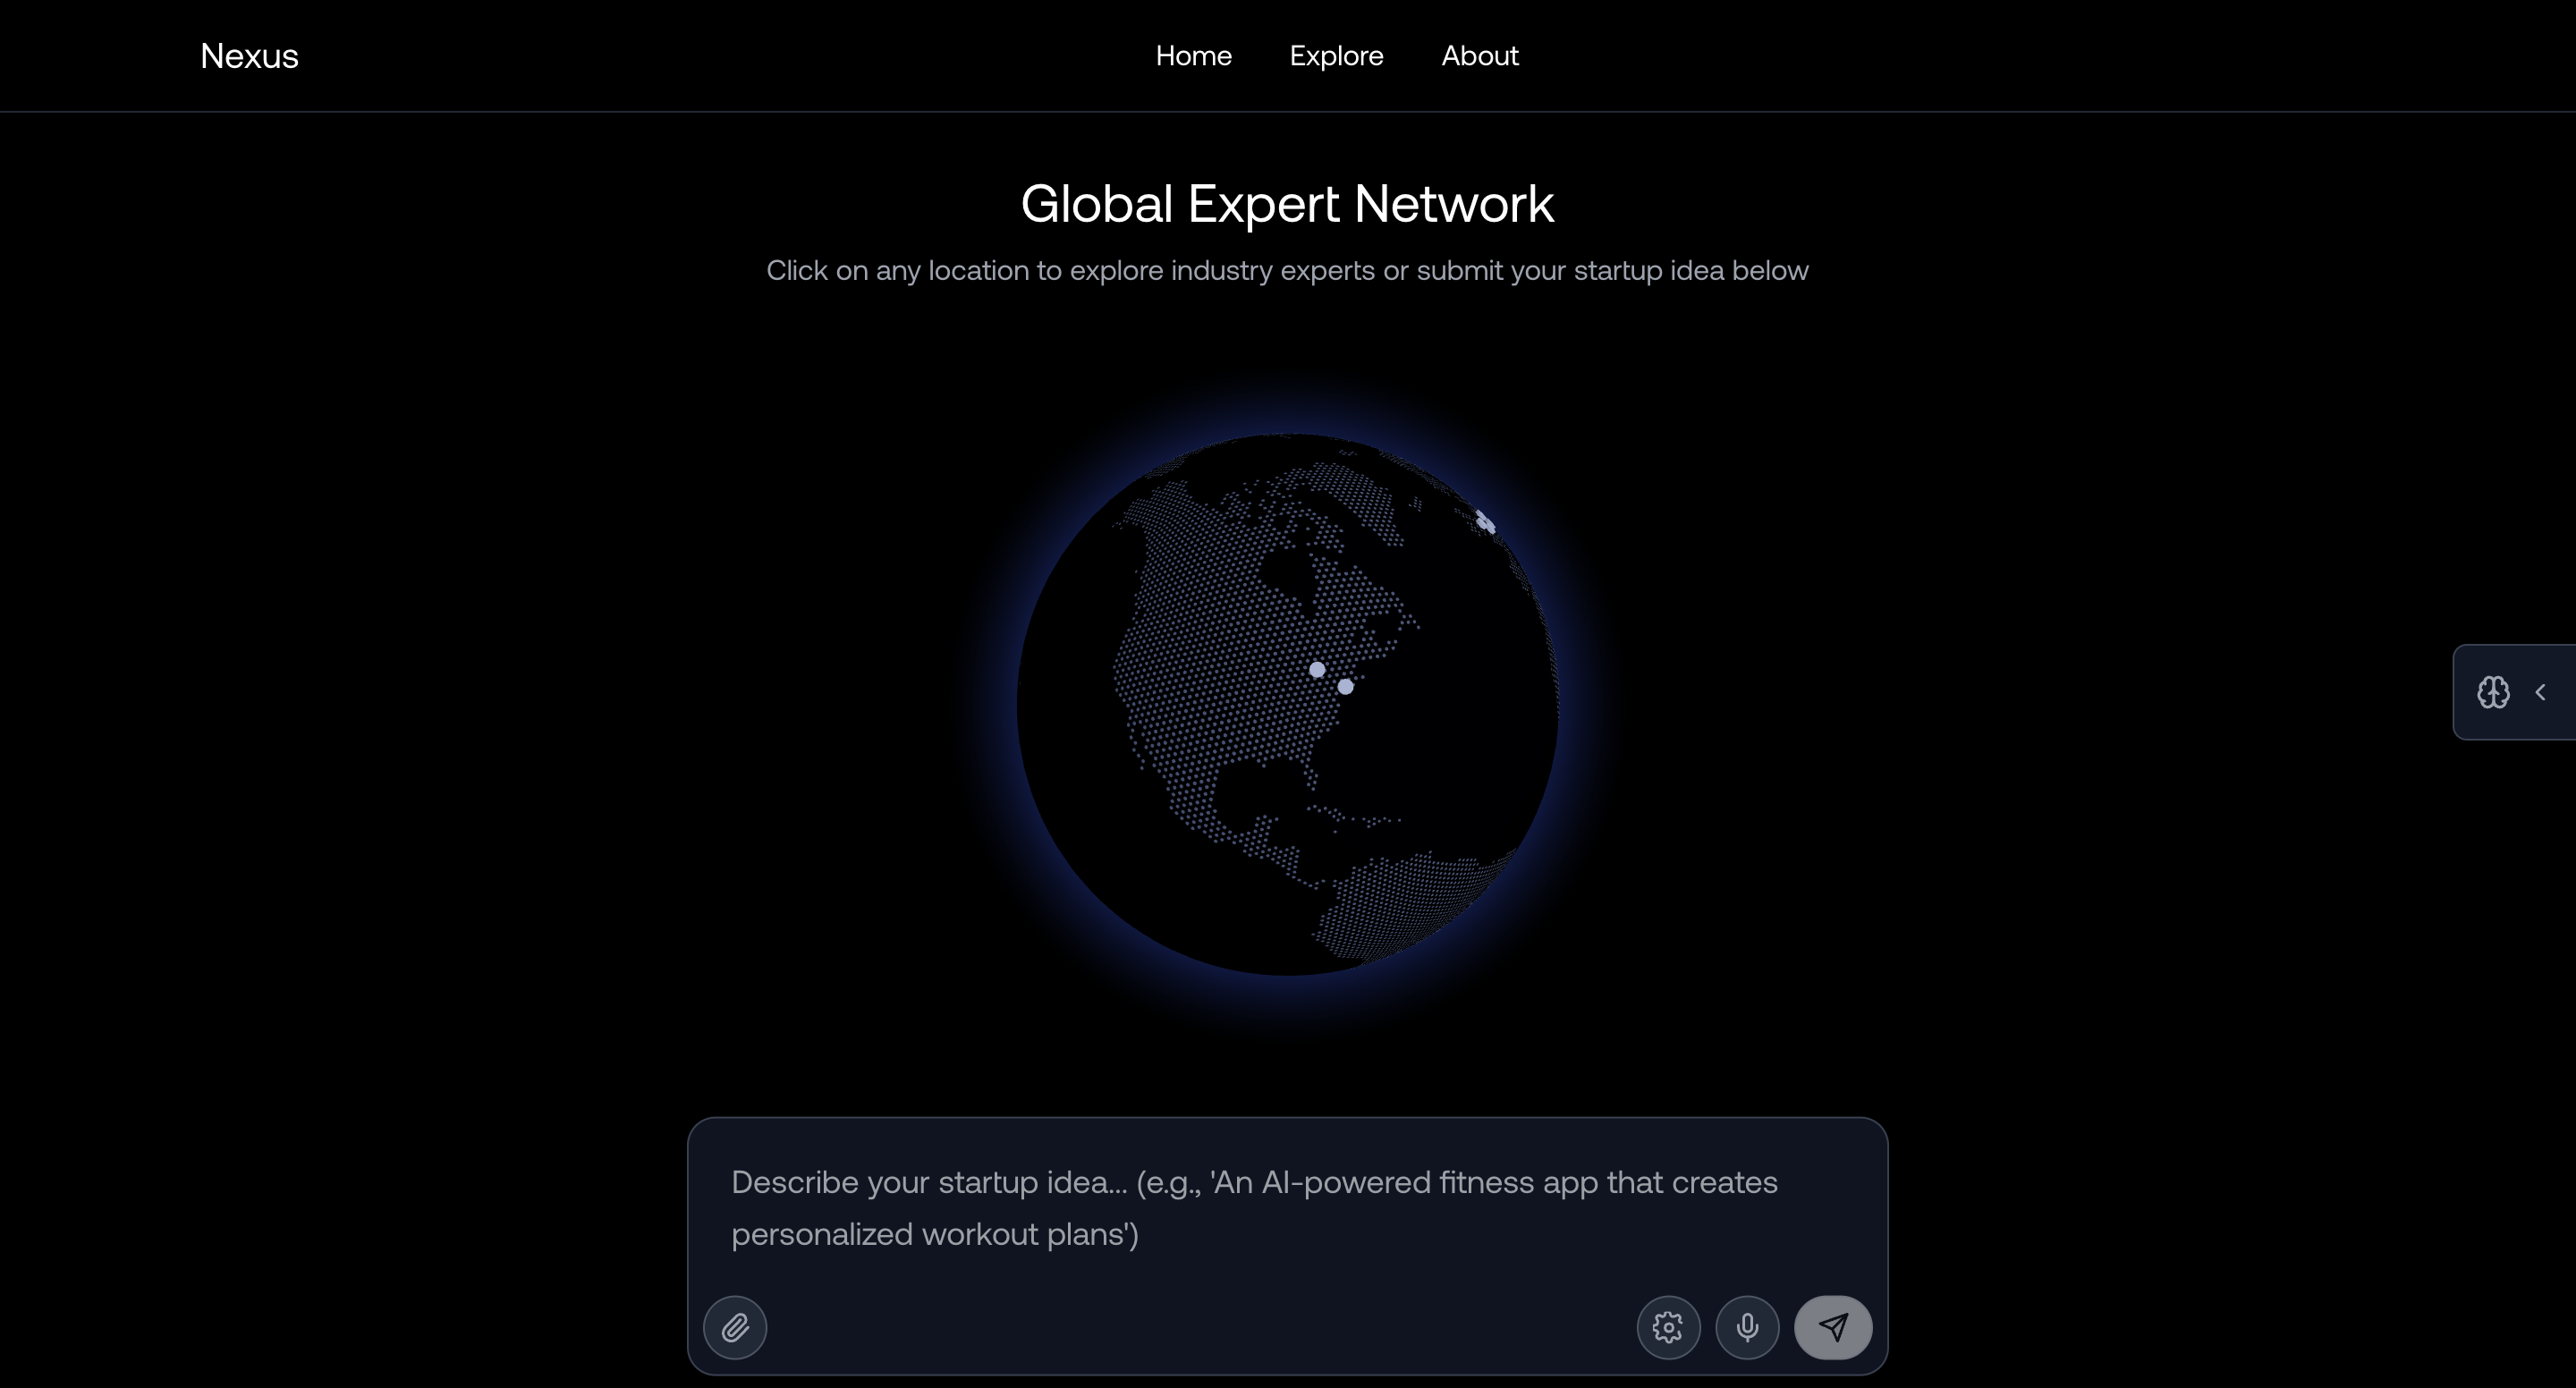Go to the Explore page
The height and width of the screenshot is (1388, 2576).
pos(1336,56)
